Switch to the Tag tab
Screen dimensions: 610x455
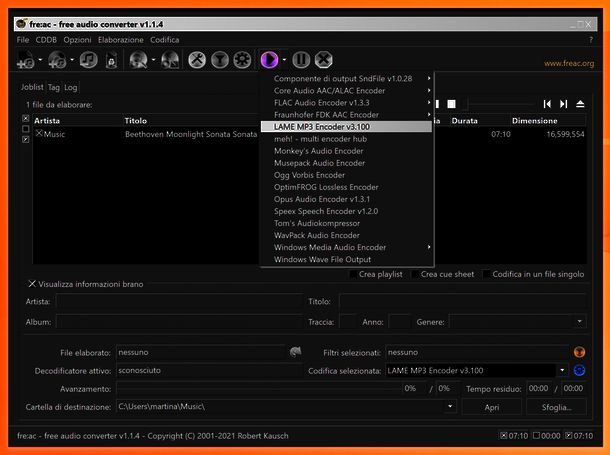54,88
